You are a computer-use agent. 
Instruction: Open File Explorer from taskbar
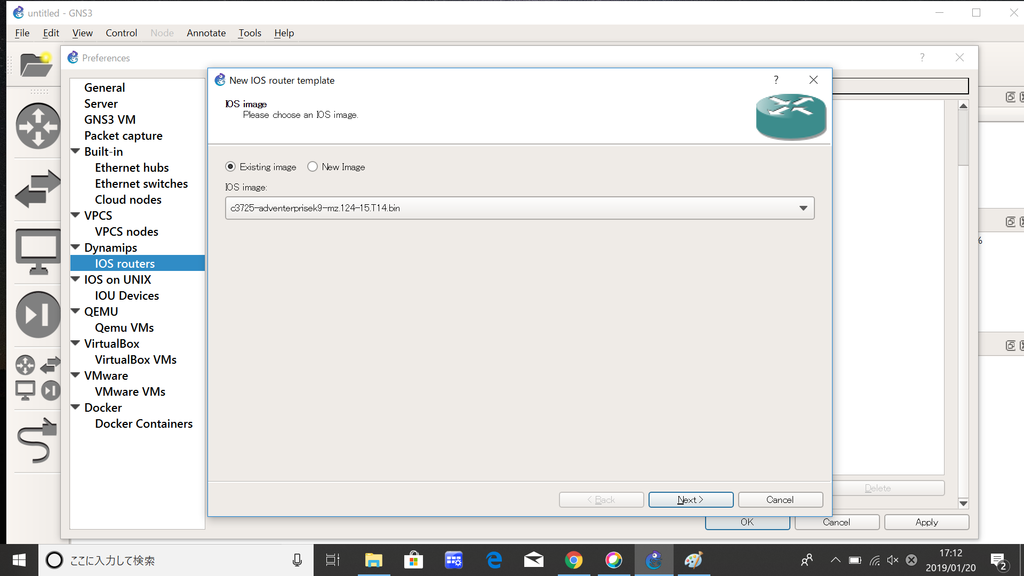tap(373, 560)
